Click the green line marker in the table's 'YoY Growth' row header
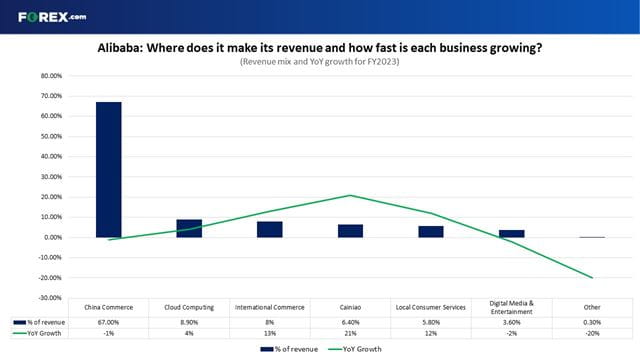Viewport: 640px width, 360px height. 20,333
